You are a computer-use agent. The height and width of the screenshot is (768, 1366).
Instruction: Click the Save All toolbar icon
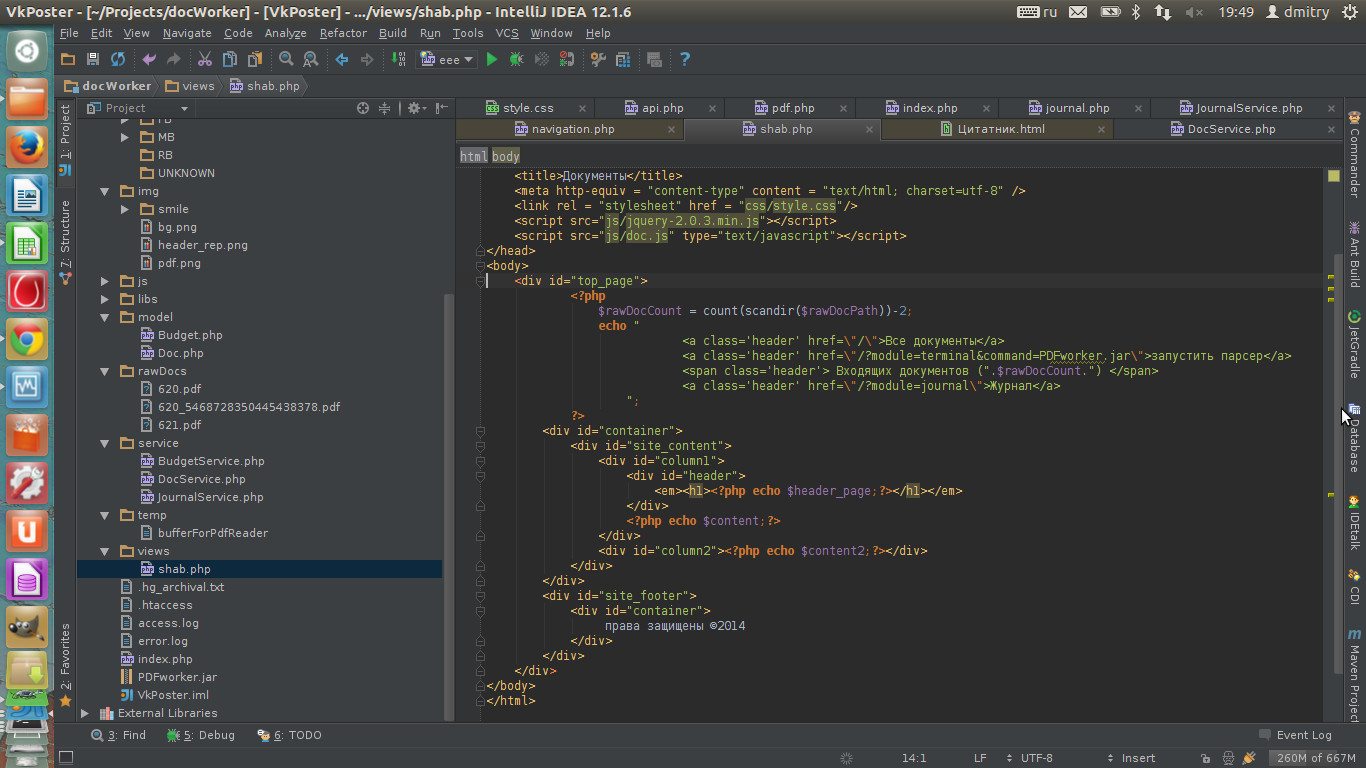[93, 60]
